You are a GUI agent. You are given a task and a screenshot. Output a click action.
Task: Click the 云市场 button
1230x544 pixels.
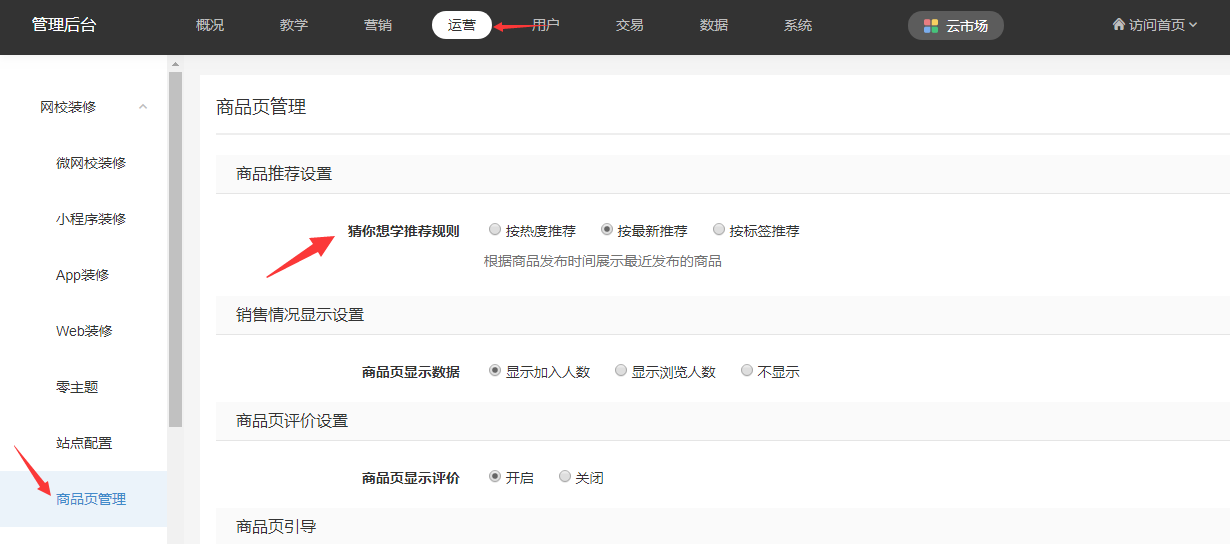(956, 26)
